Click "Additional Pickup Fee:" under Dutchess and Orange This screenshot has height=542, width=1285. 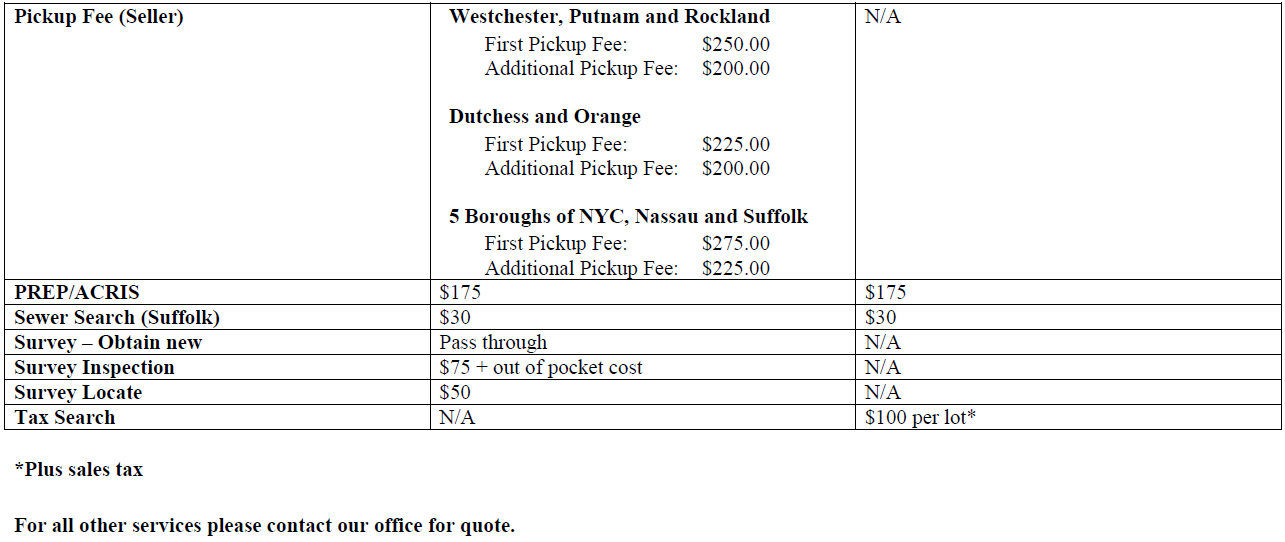581,168
